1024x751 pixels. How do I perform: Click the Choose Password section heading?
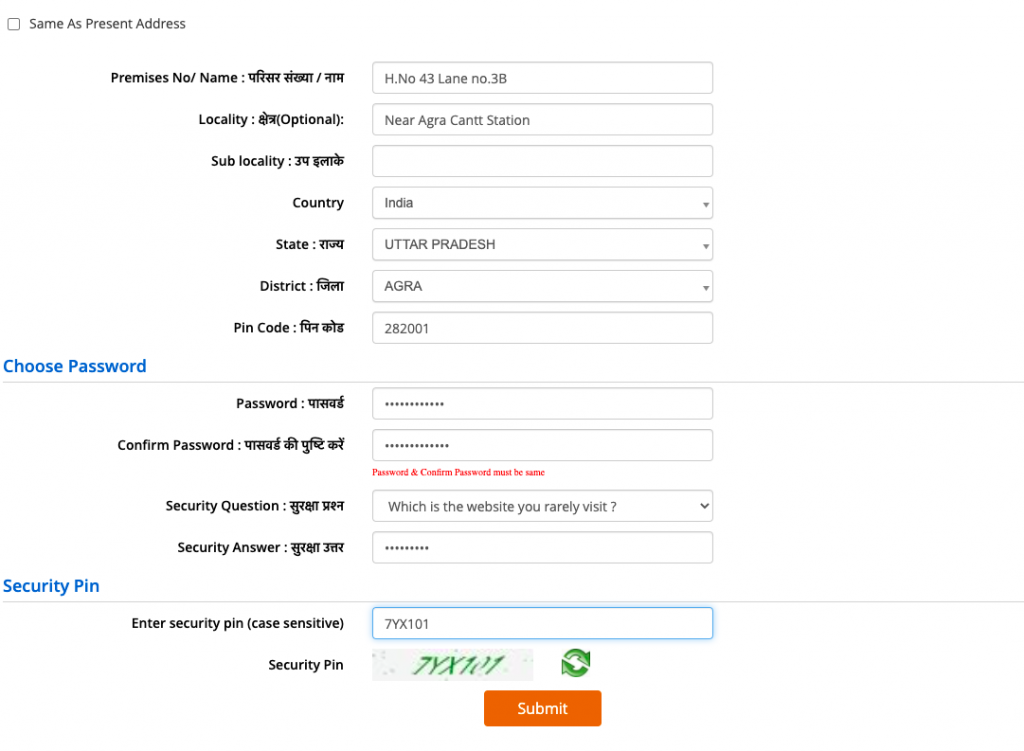tap(74, 366)
